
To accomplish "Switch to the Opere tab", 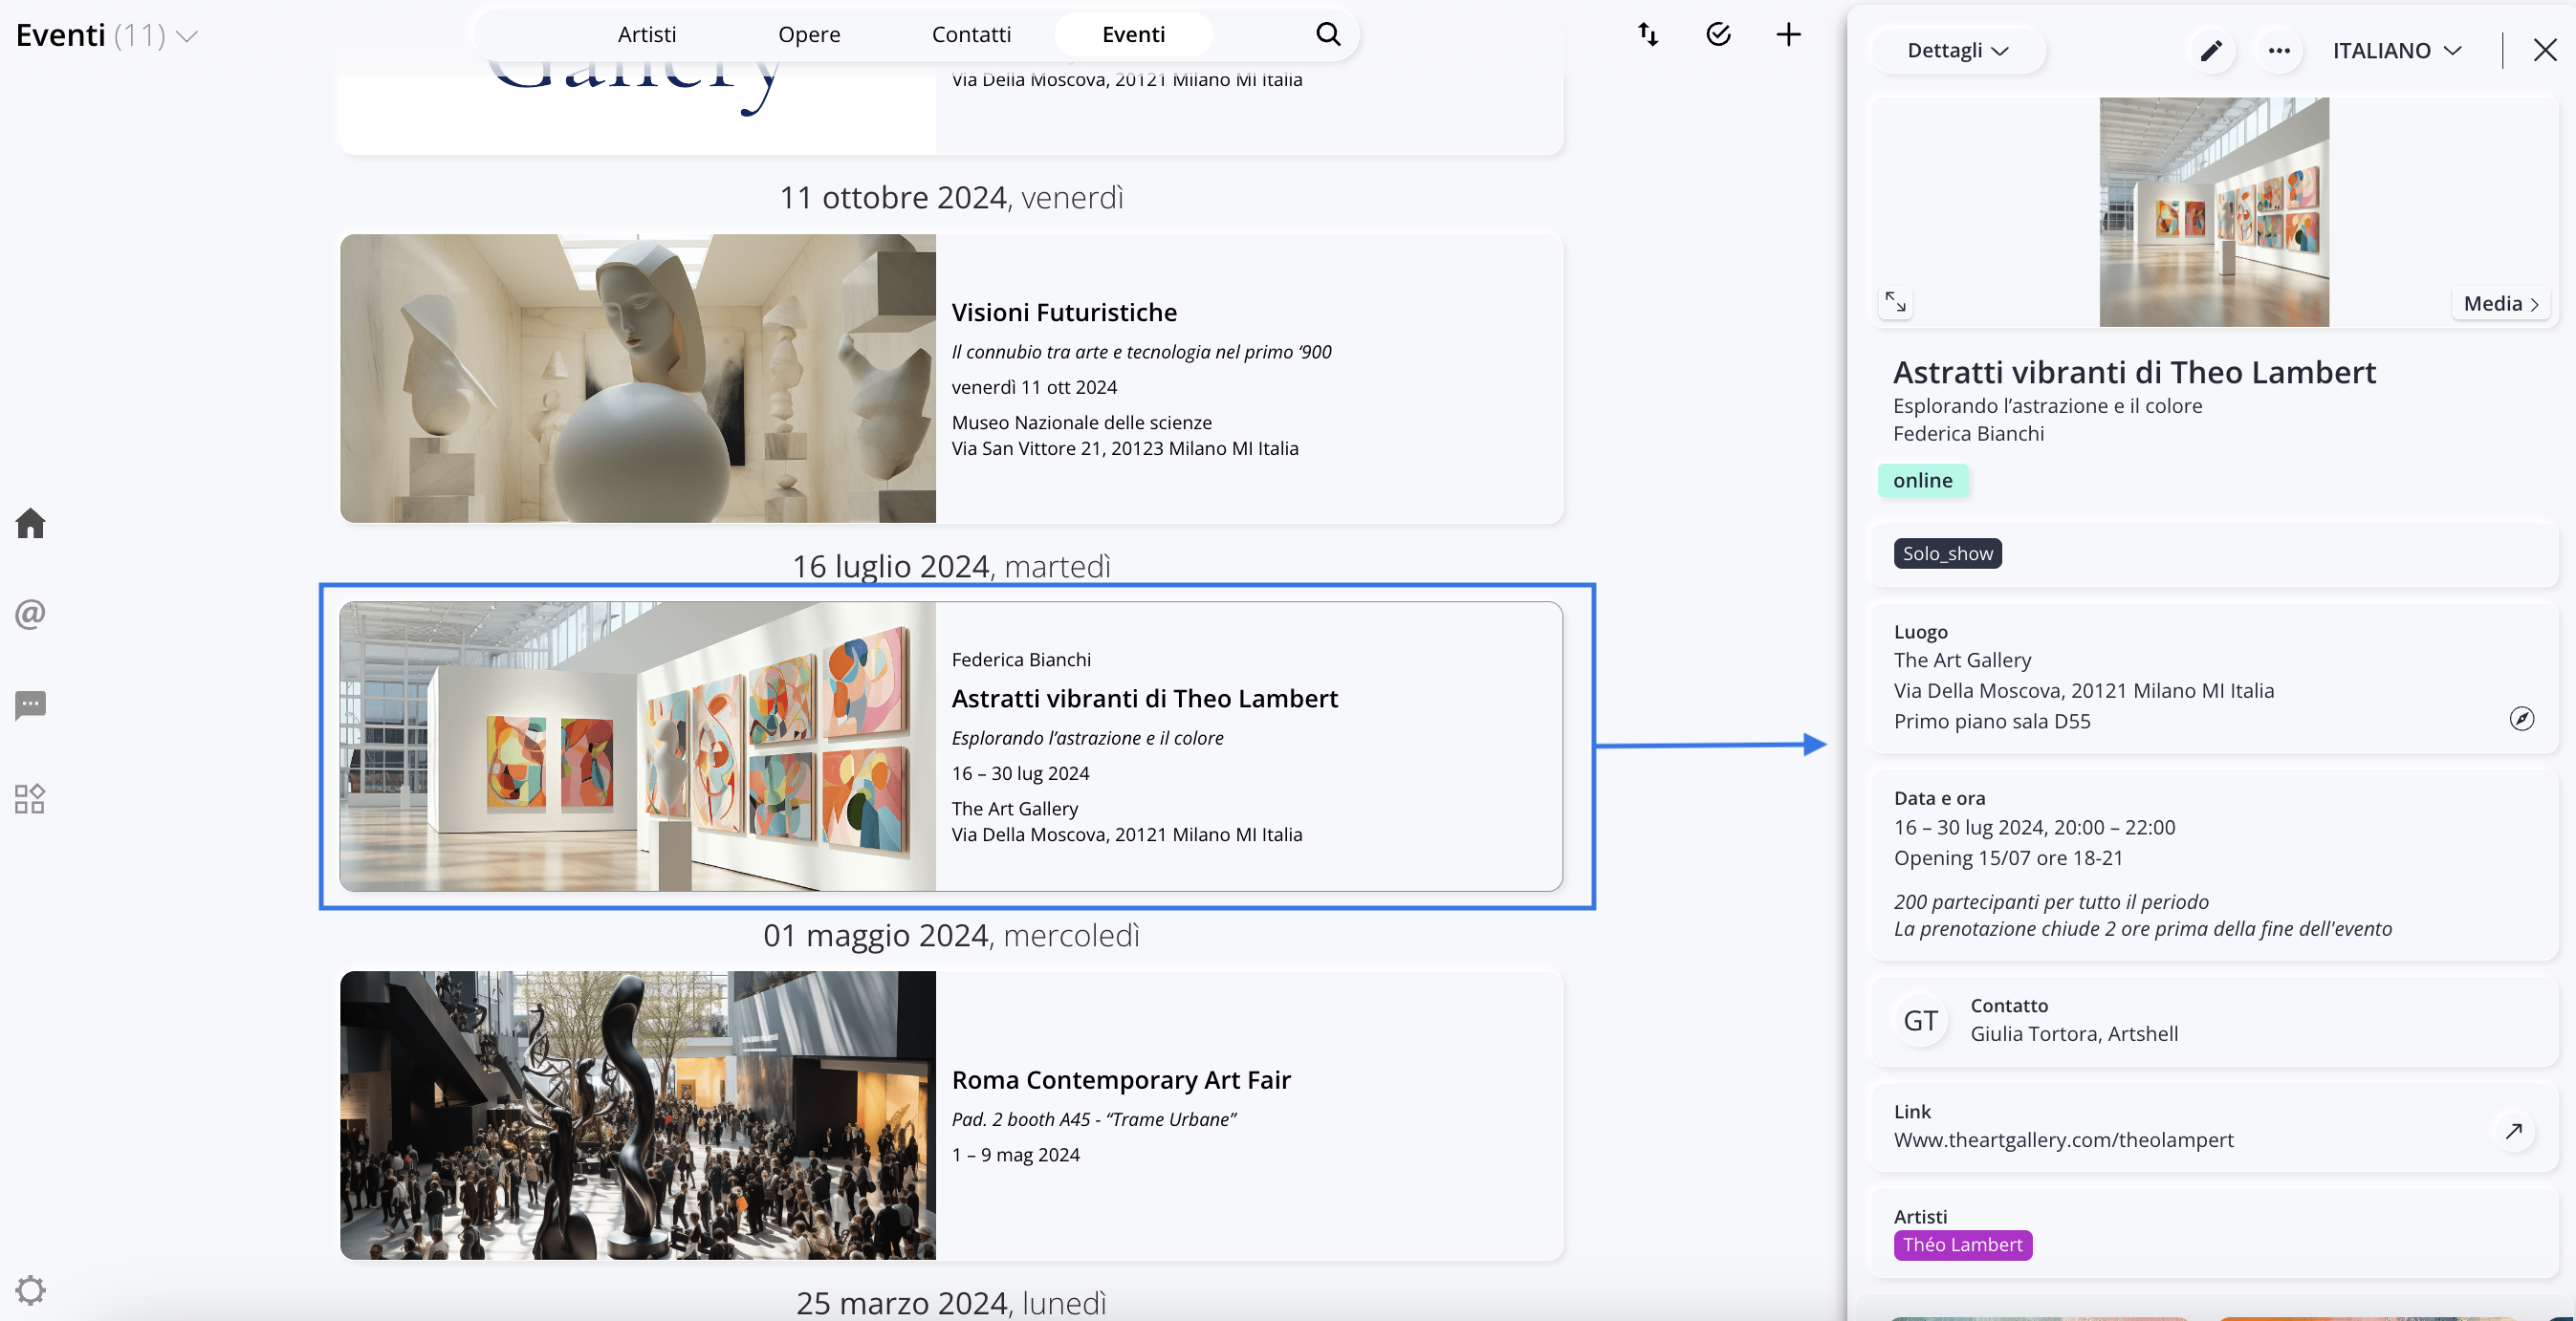I will coord(809,34).
